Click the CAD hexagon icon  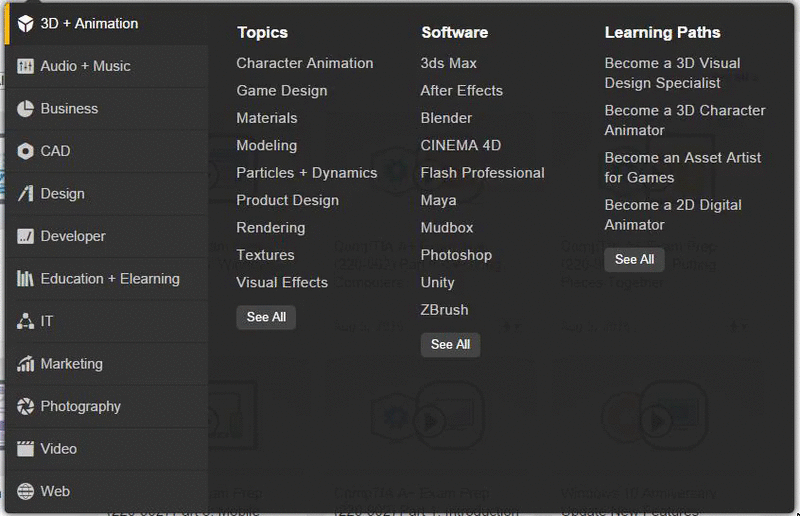26,151
